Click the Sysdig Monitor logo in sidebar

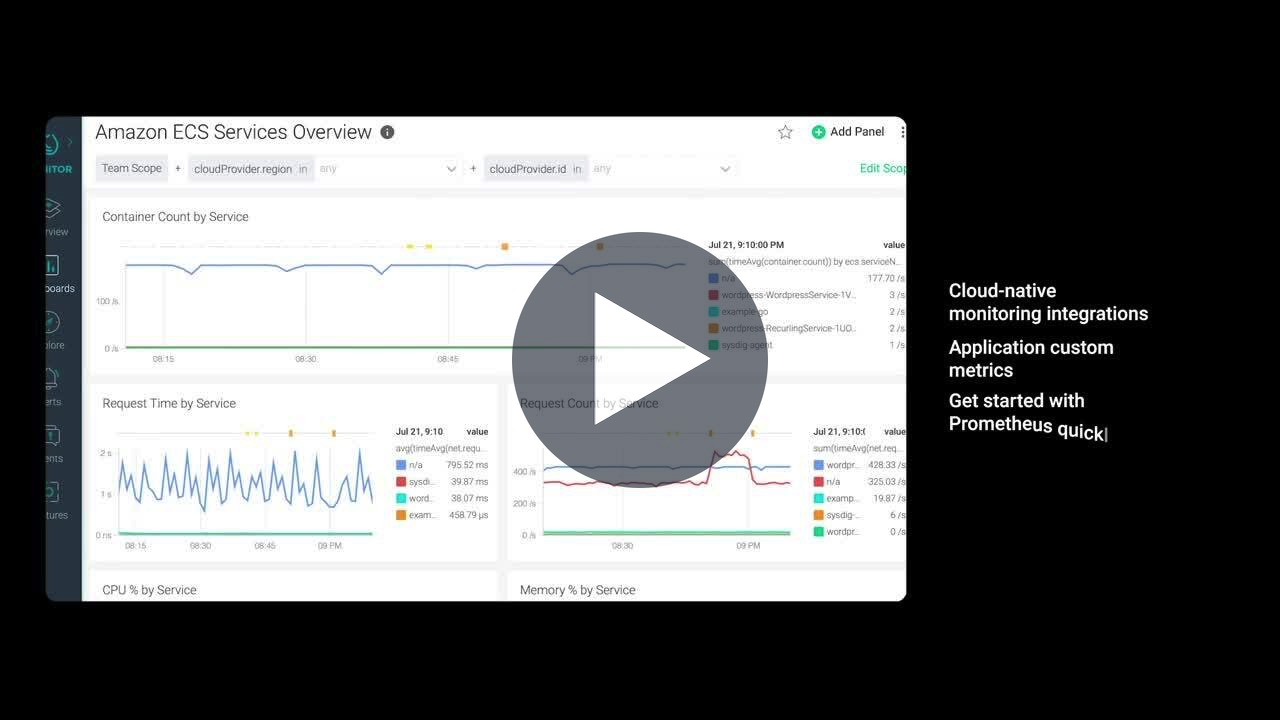click(x=51, y=144)
